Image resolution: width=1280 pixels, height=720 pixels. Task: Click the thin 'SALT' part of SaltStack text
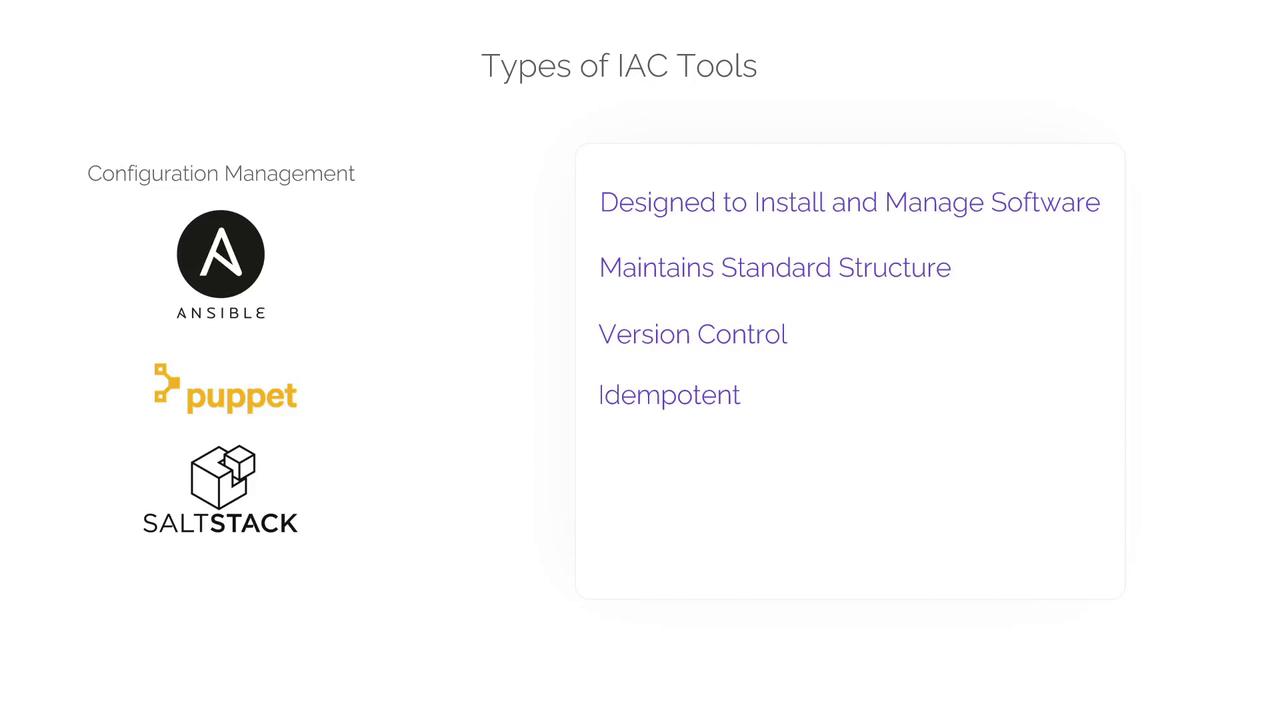[x=176, y=523]
